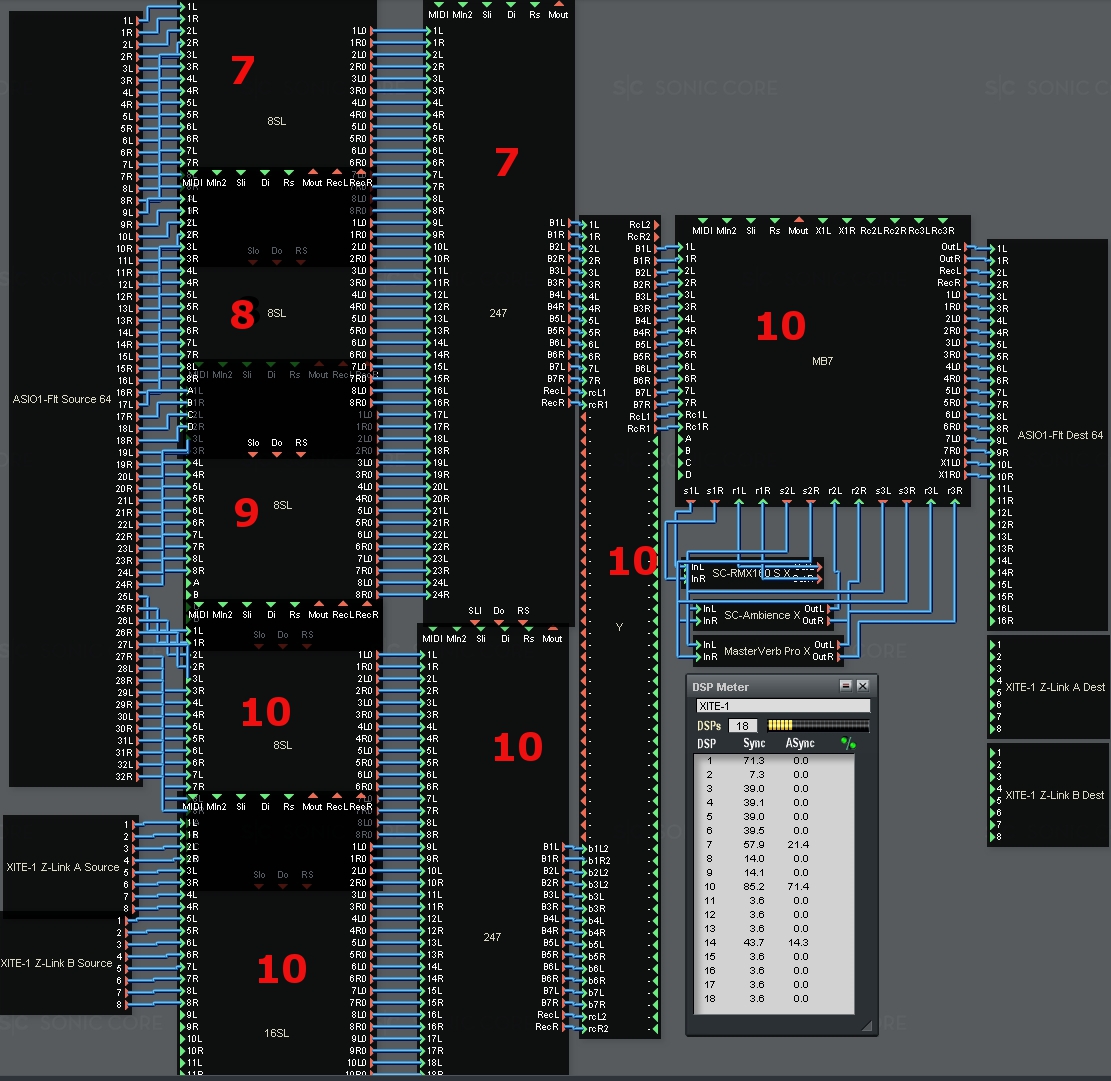
Task: Click input port D on MB7 module
Action: coord(680,475)
